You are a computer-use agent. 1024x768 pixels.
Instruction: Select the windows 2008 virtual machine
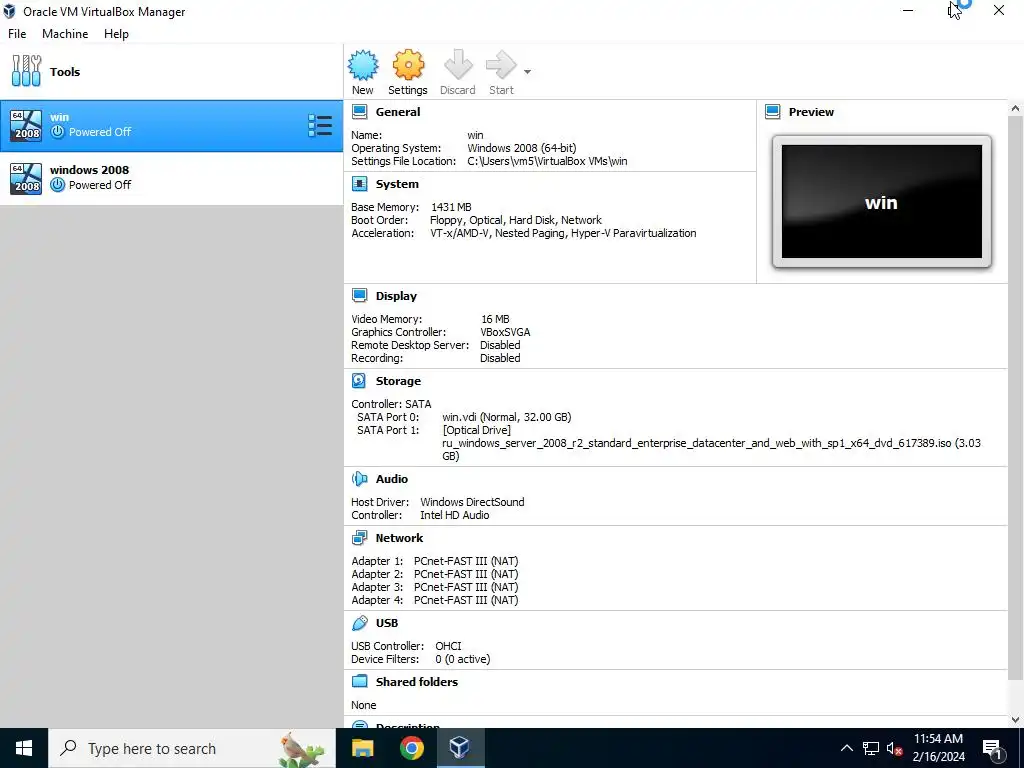(171, 178)
